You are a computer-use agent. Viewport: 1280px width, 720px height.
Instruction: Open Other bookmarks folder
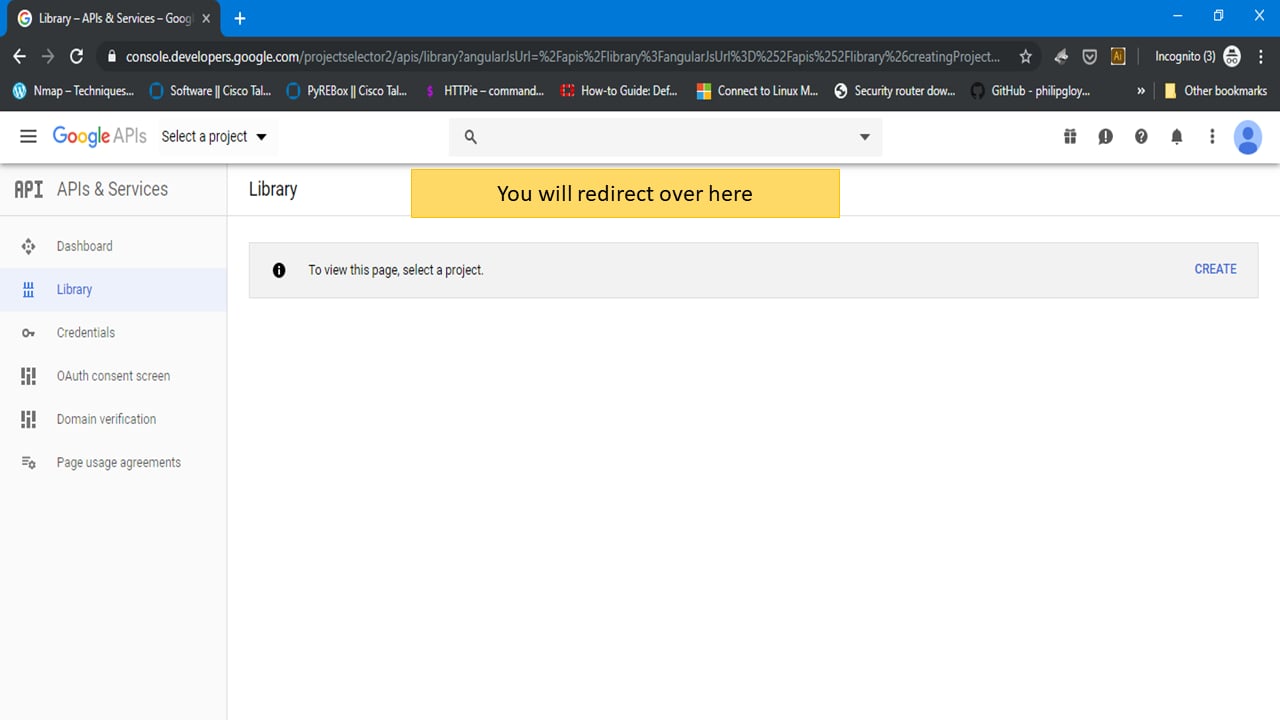(1215, 91)
